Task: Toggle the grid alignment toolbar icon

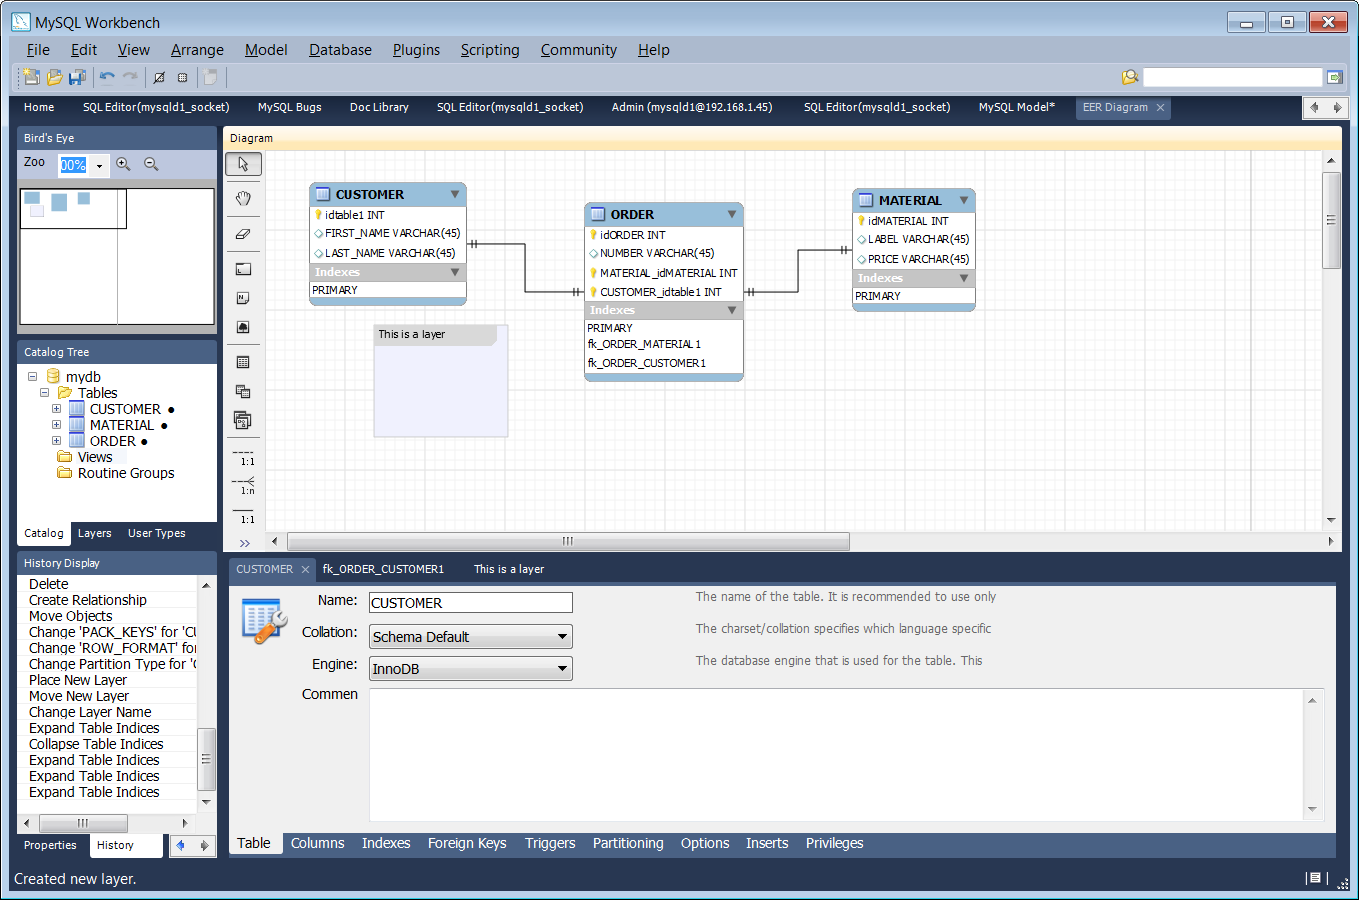Action: pyautogui.click(x=159, y=77)
